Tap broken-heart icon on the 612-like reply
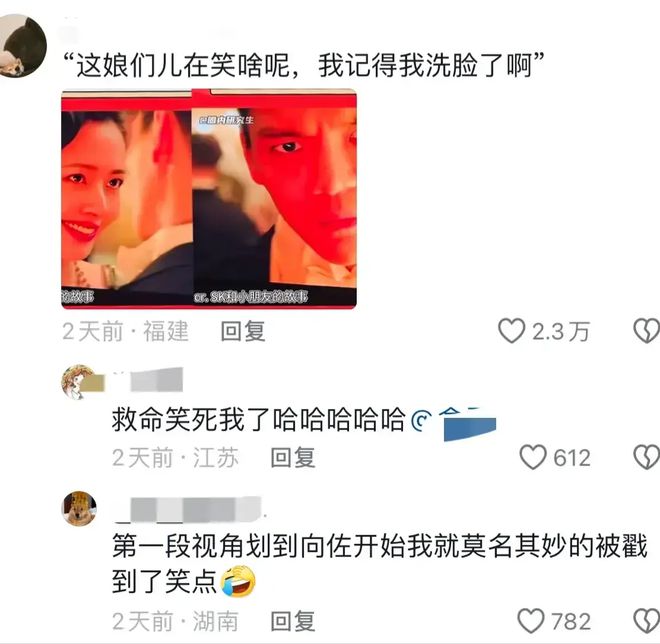The width and height of the screenshot is (660, 644). (647, 458)
